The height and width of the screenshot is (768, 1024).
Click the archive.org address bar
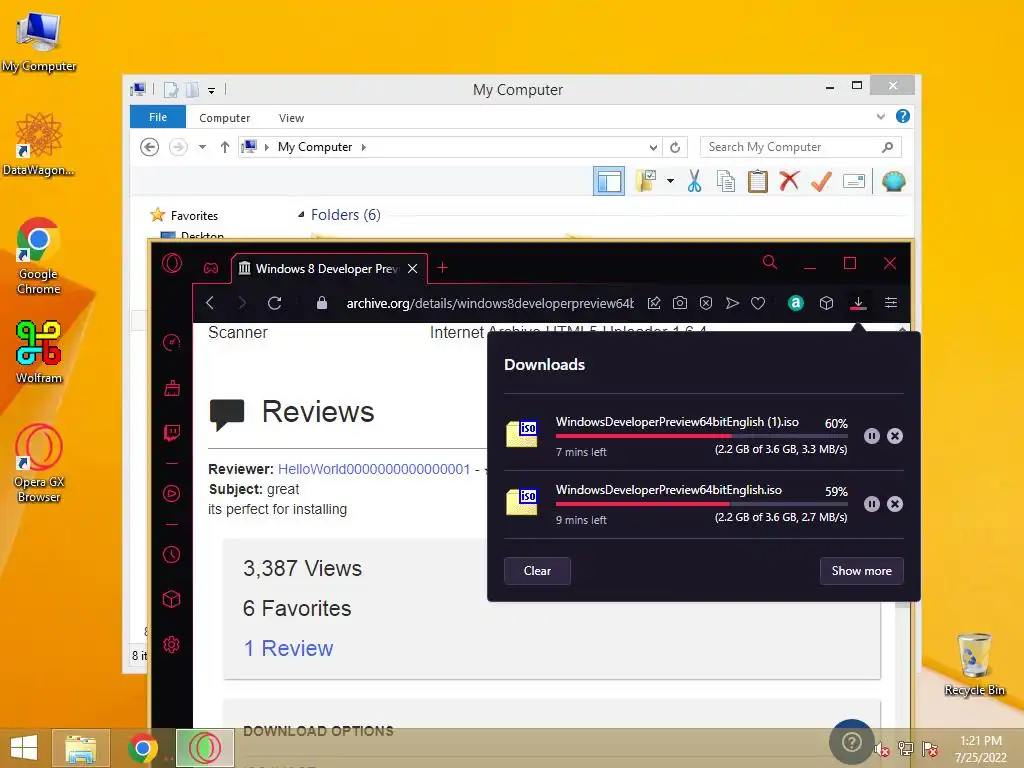490,303
